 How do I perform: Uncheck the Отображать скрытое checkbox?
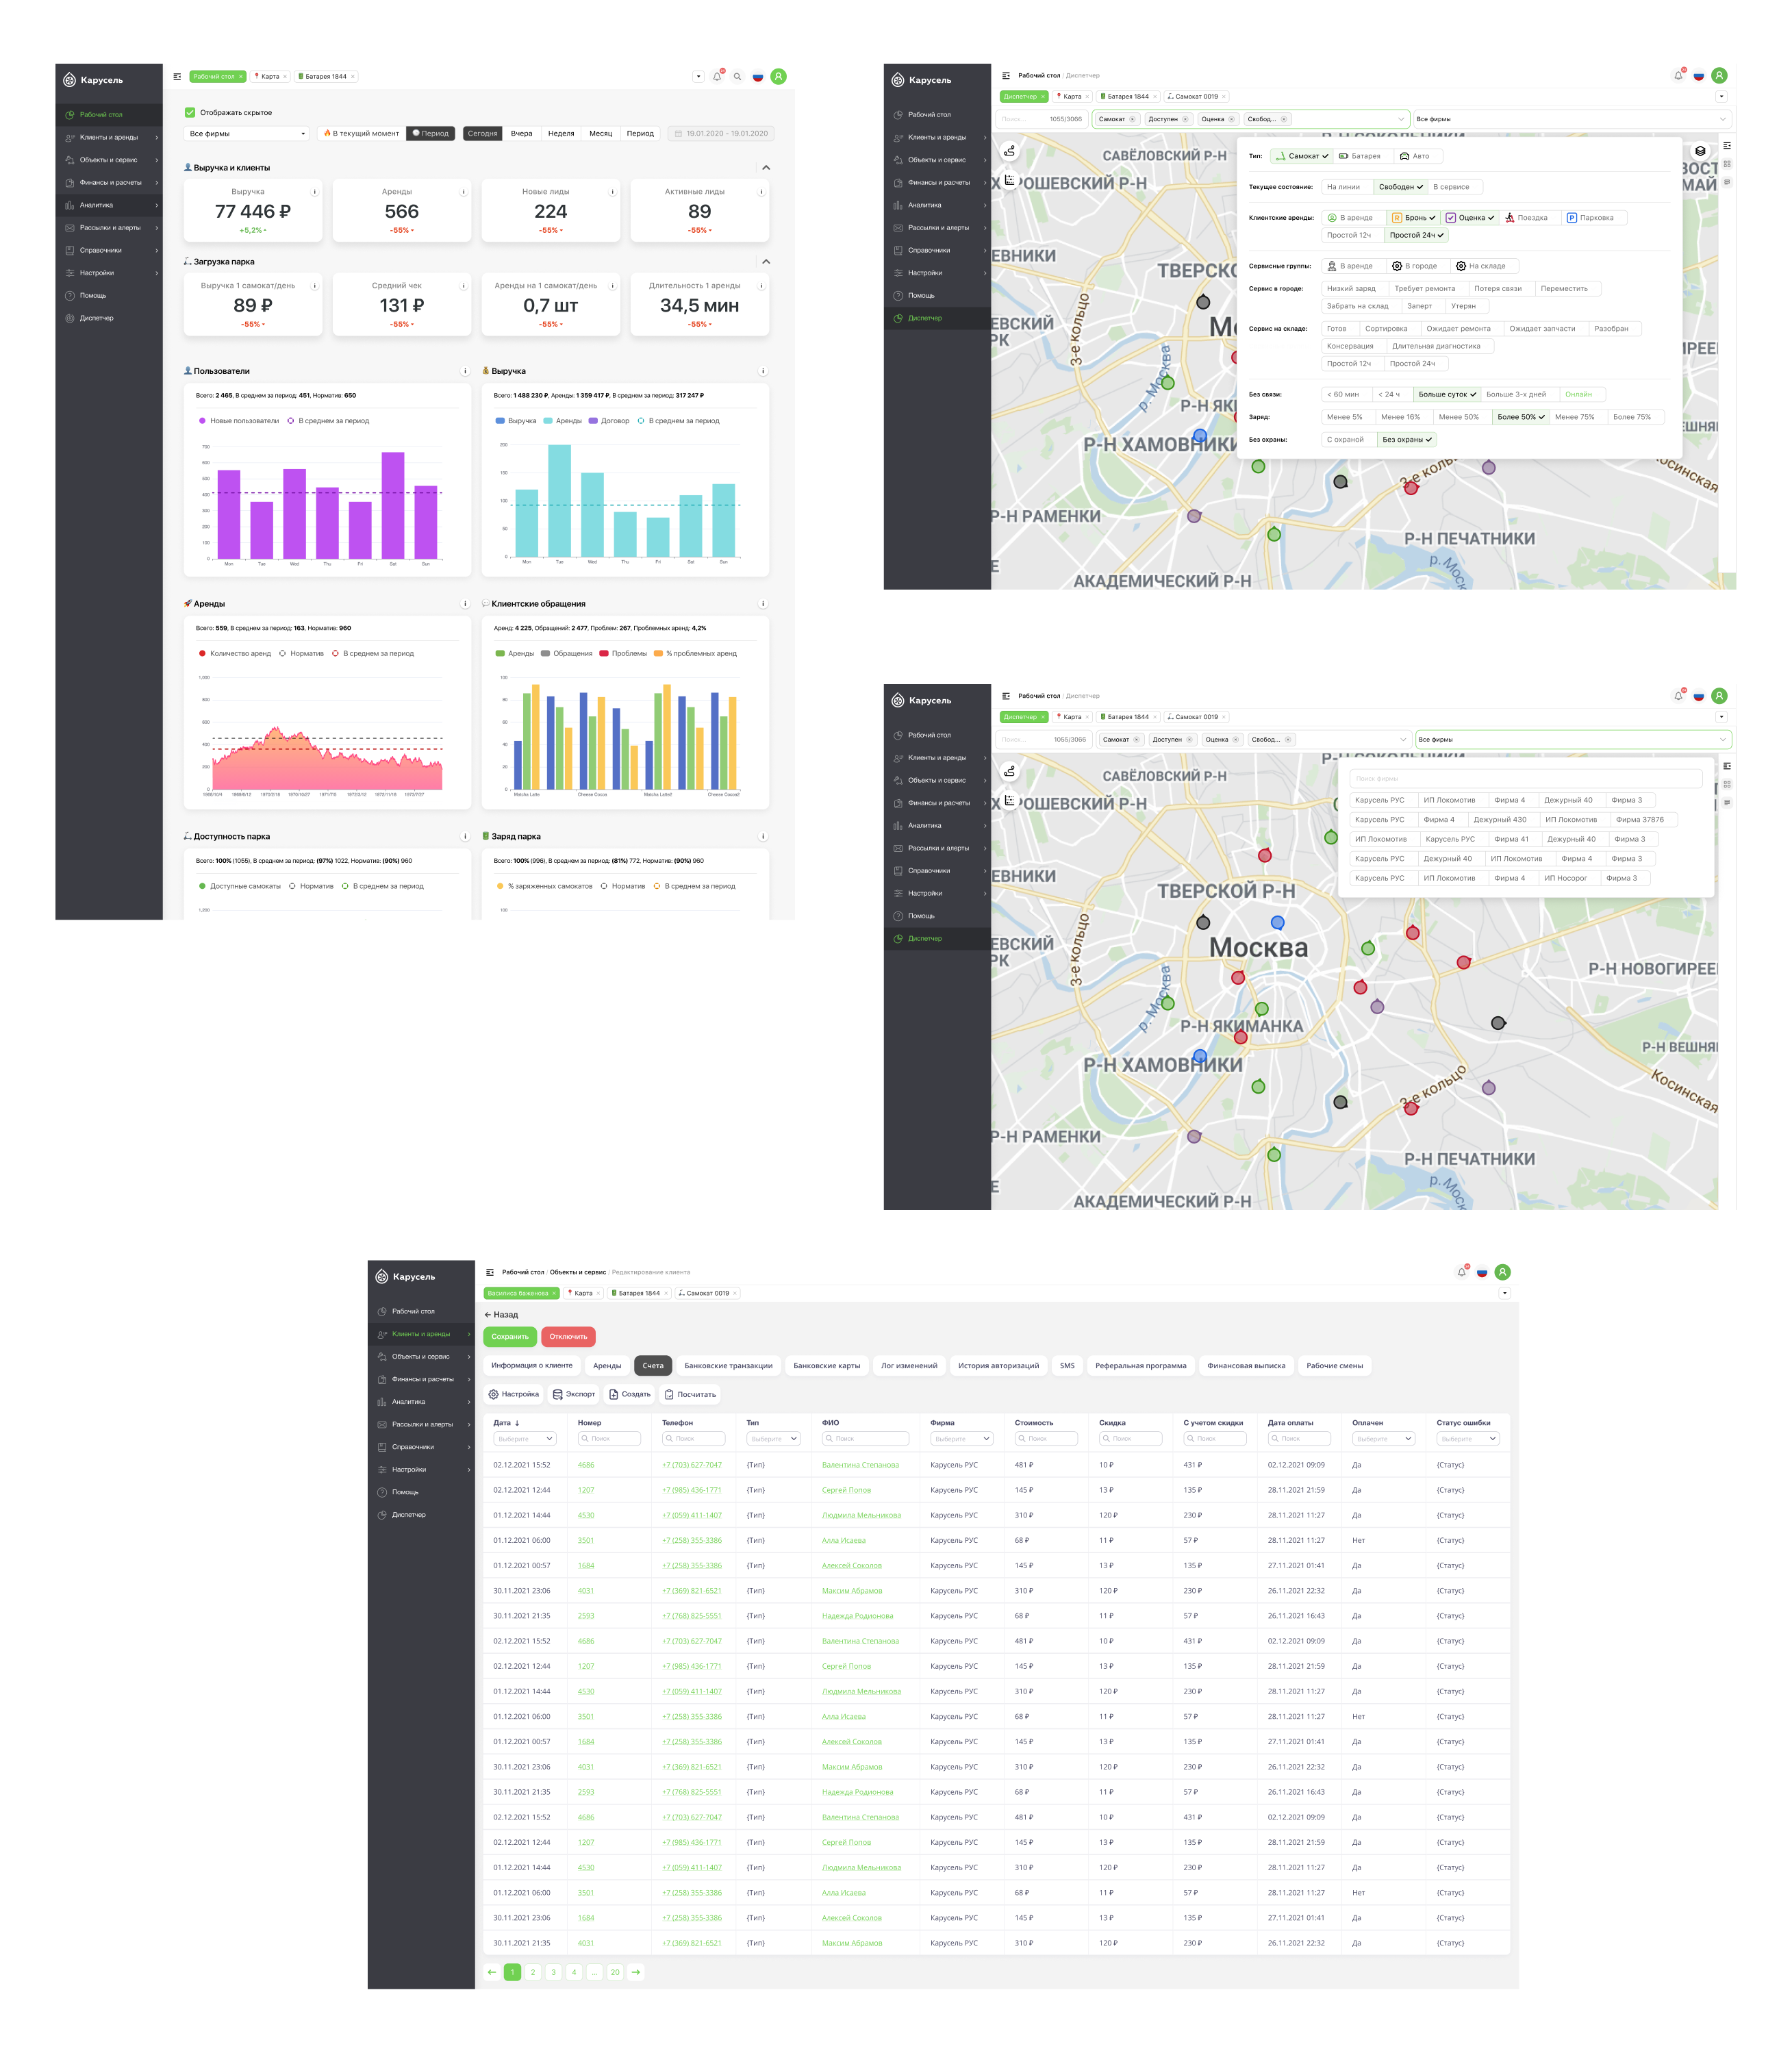tap(190, 113)
